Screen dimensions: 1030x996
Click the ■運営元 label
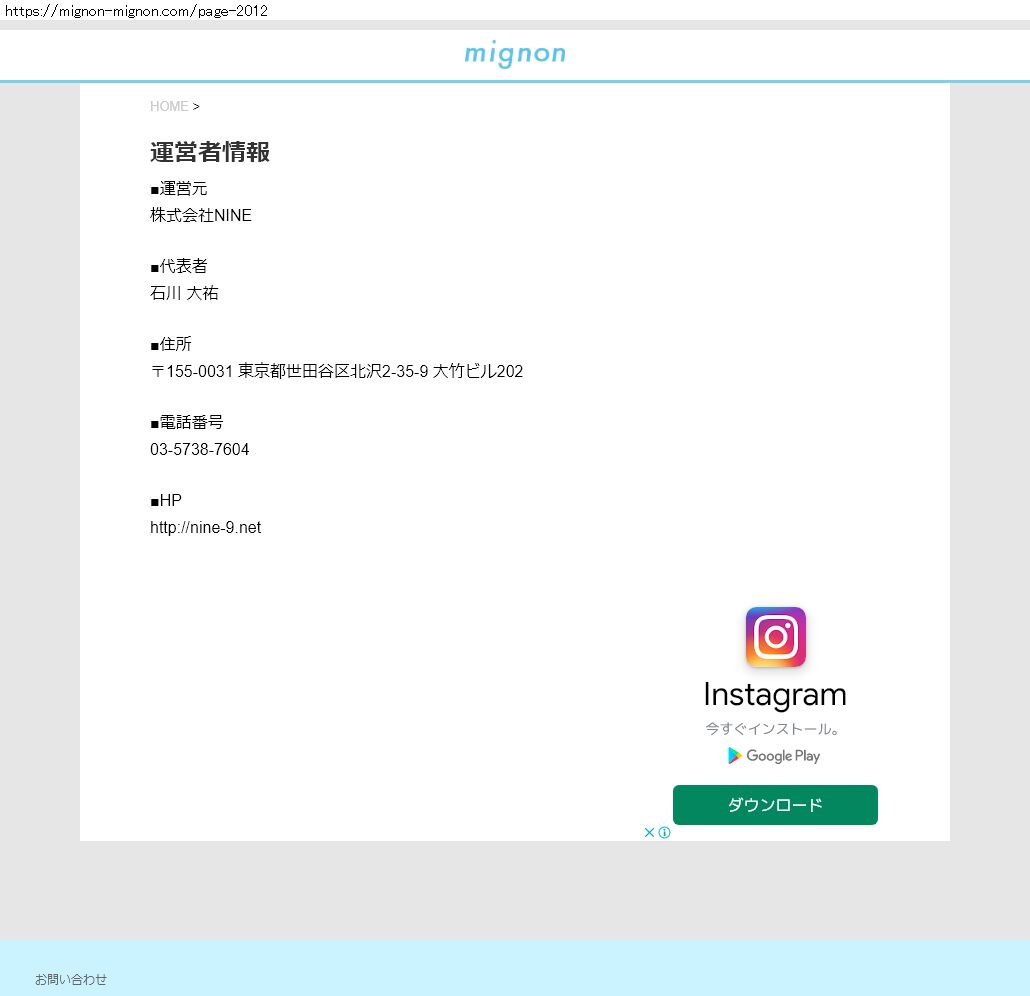click(179, 189)
